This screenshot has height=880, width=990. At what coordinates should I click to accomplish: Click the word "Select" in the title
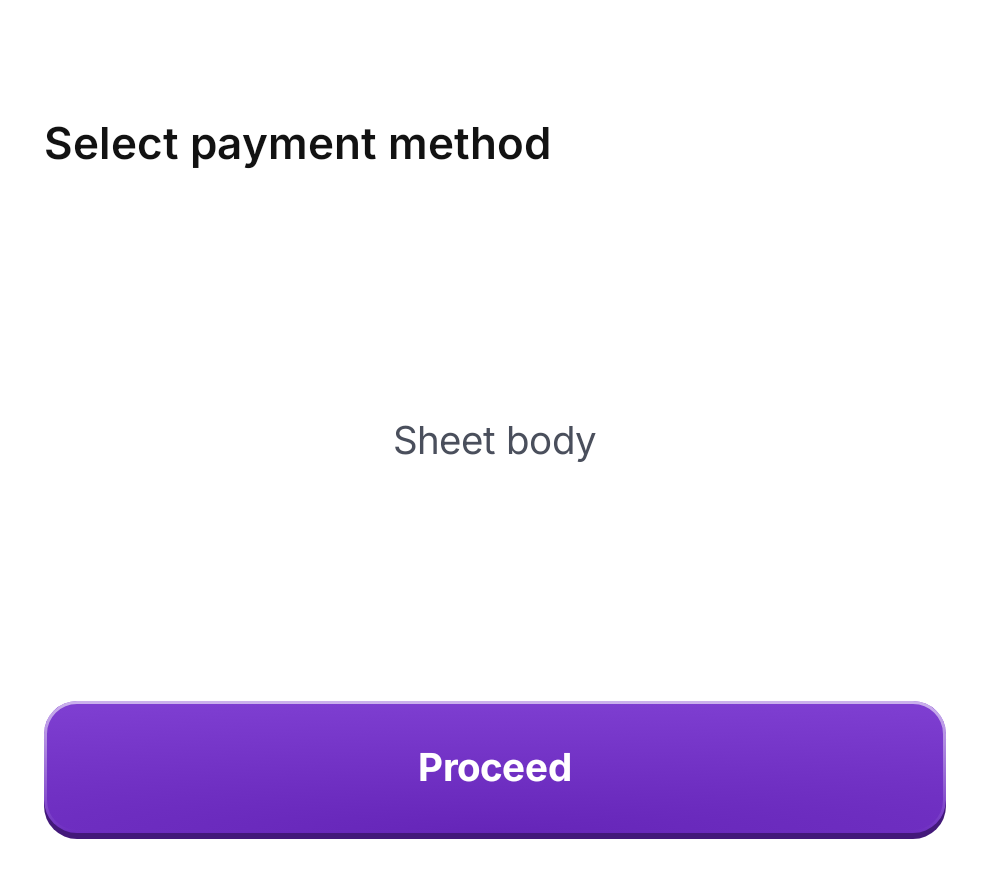tap(112, 143)
